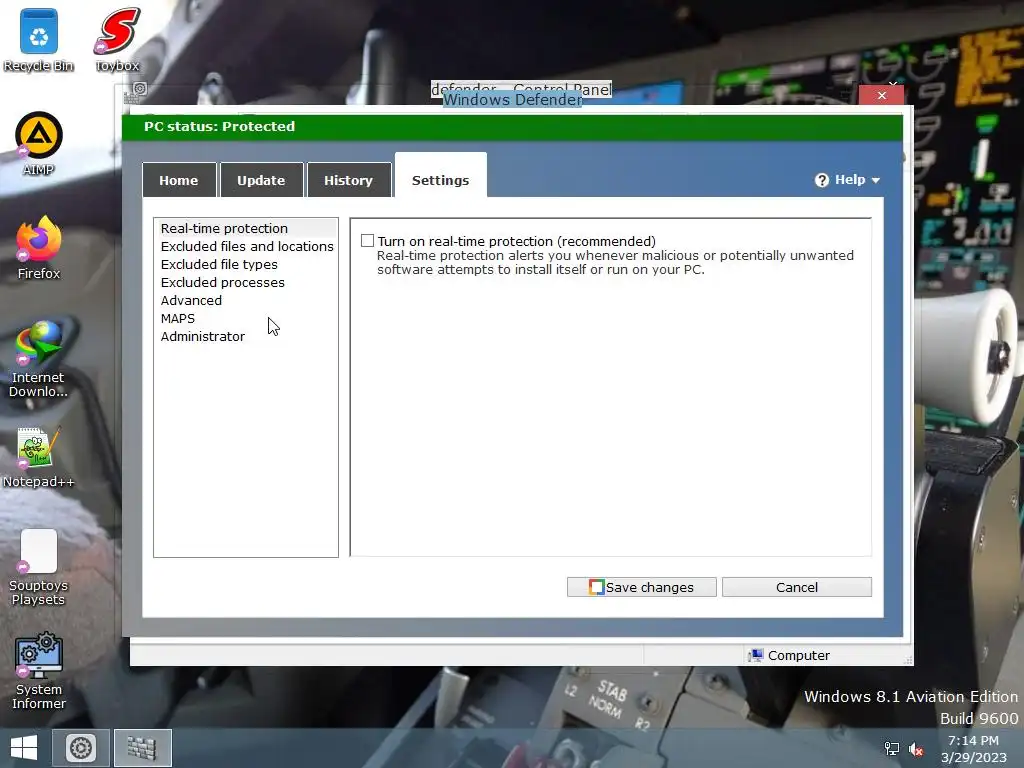Select Excluded files and locations
The width and height of the screenshot is (1024, 768).
[247, 246]
